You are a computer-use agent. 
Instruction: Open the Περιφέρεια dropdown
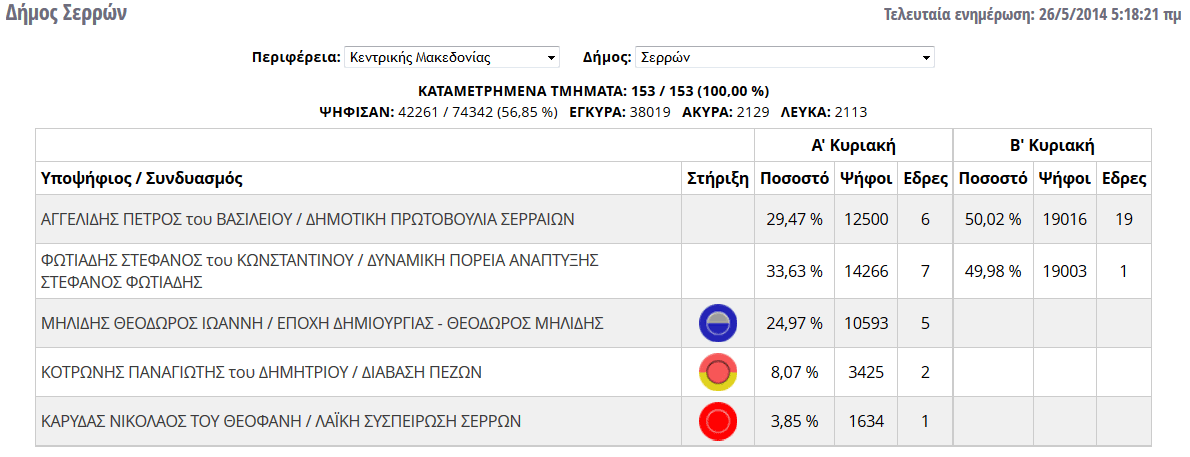click(x=451, y=57)
